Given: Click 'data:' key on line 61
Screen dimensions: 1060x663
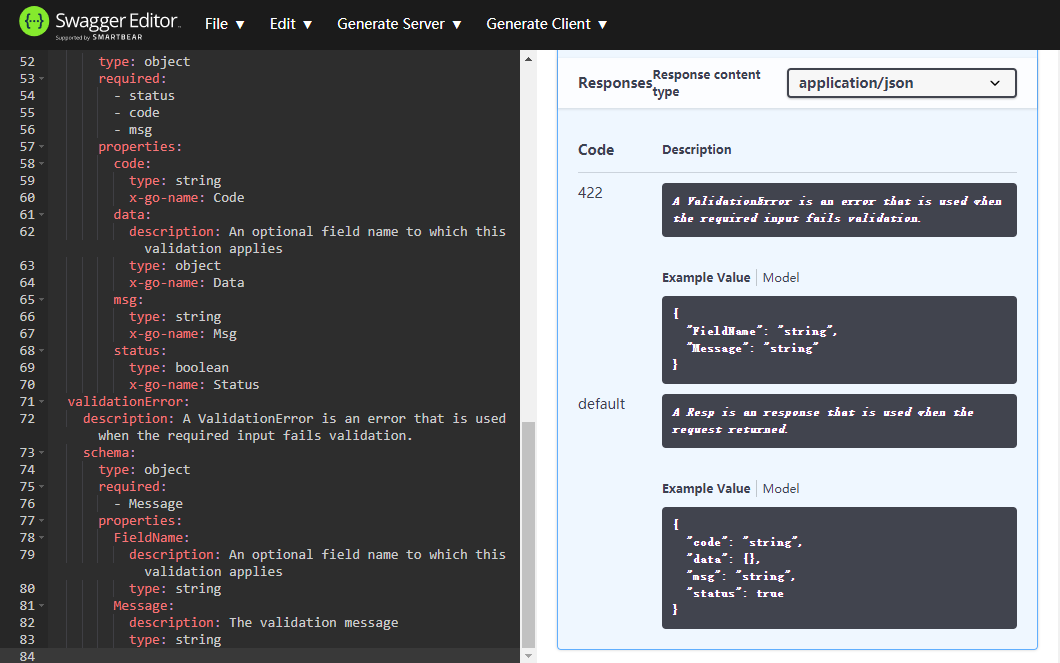Looking at the screenshot, I should [132, 215].
